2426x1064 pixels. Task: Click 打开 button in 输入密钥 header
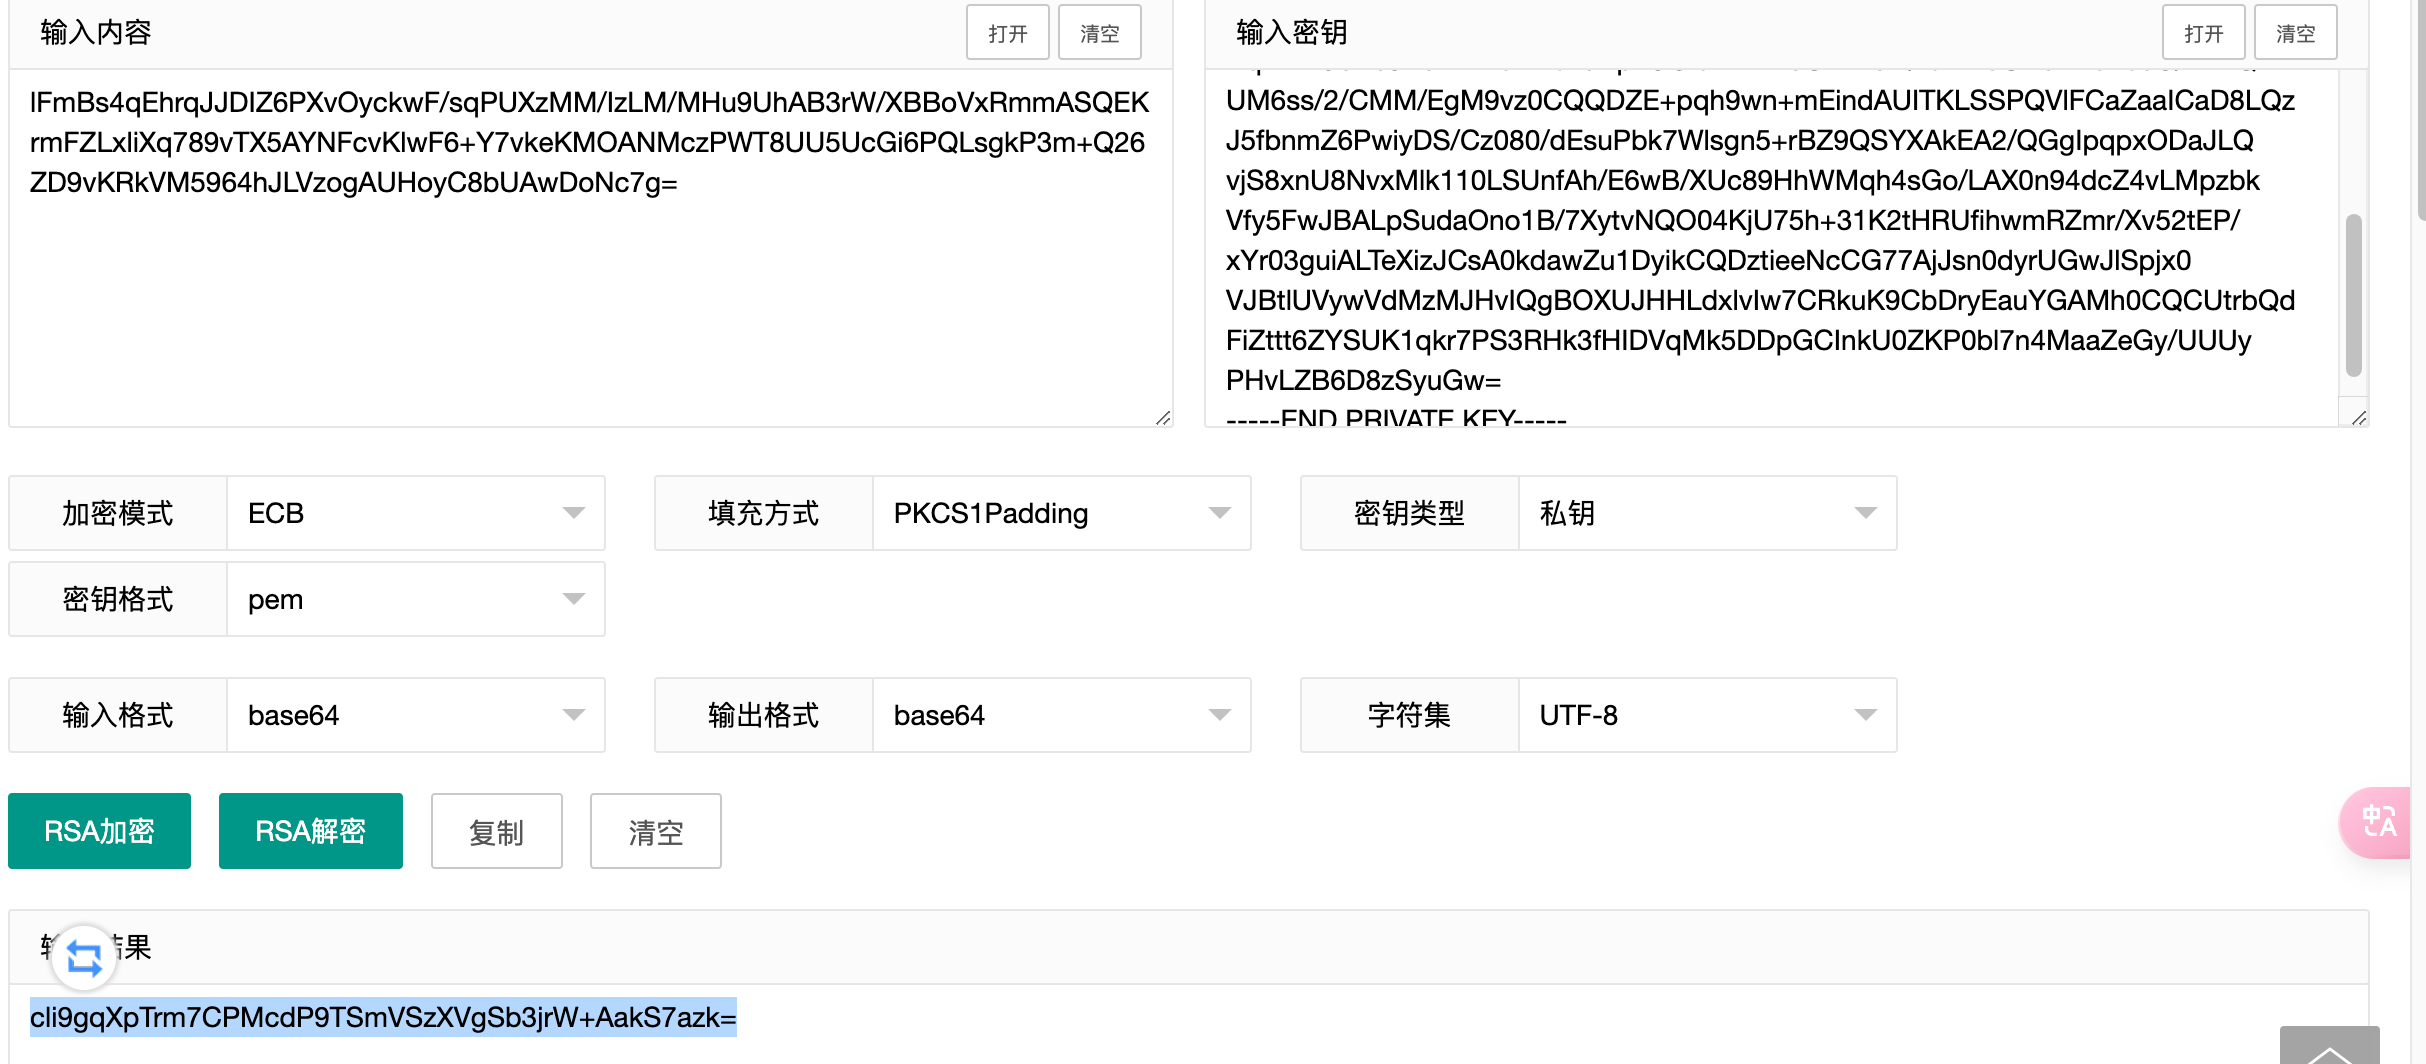click(2204, 33)
